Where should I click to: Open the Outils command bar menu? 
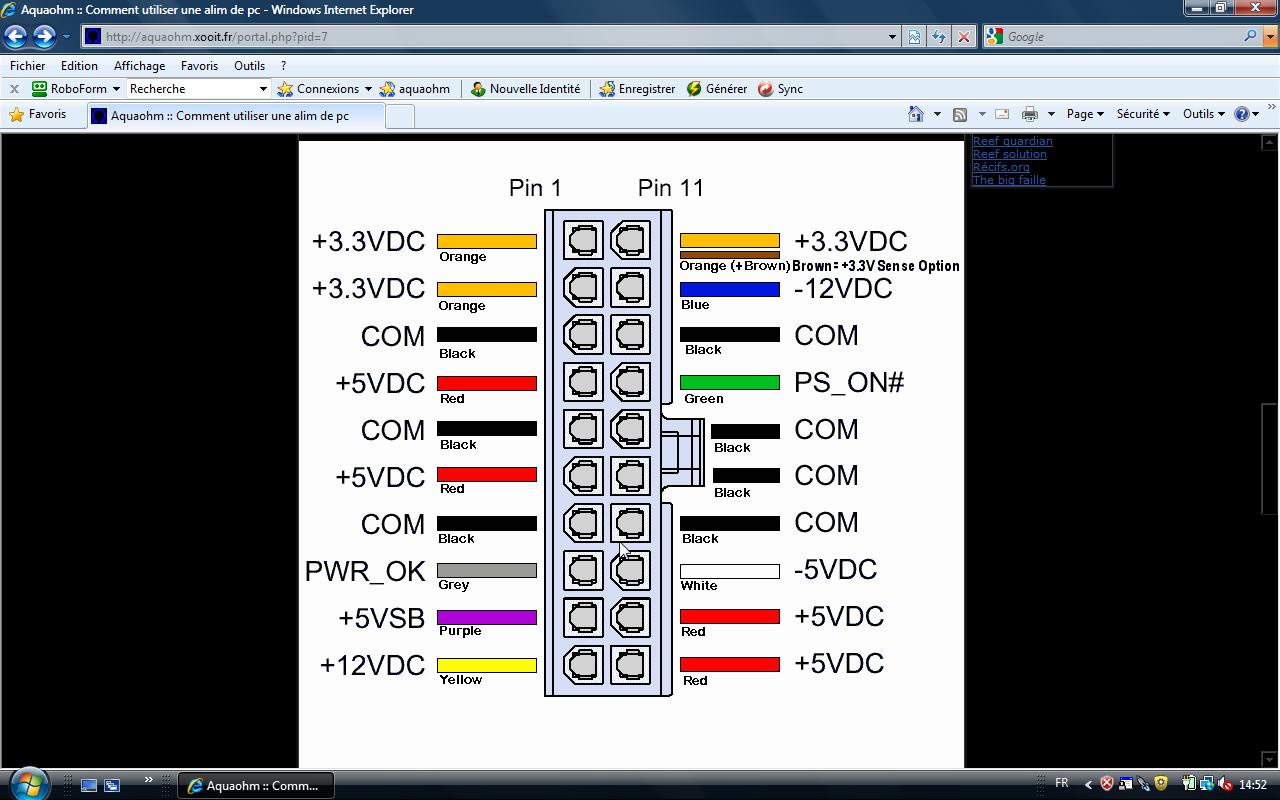pyautogui.click(x=1203, y=114)
